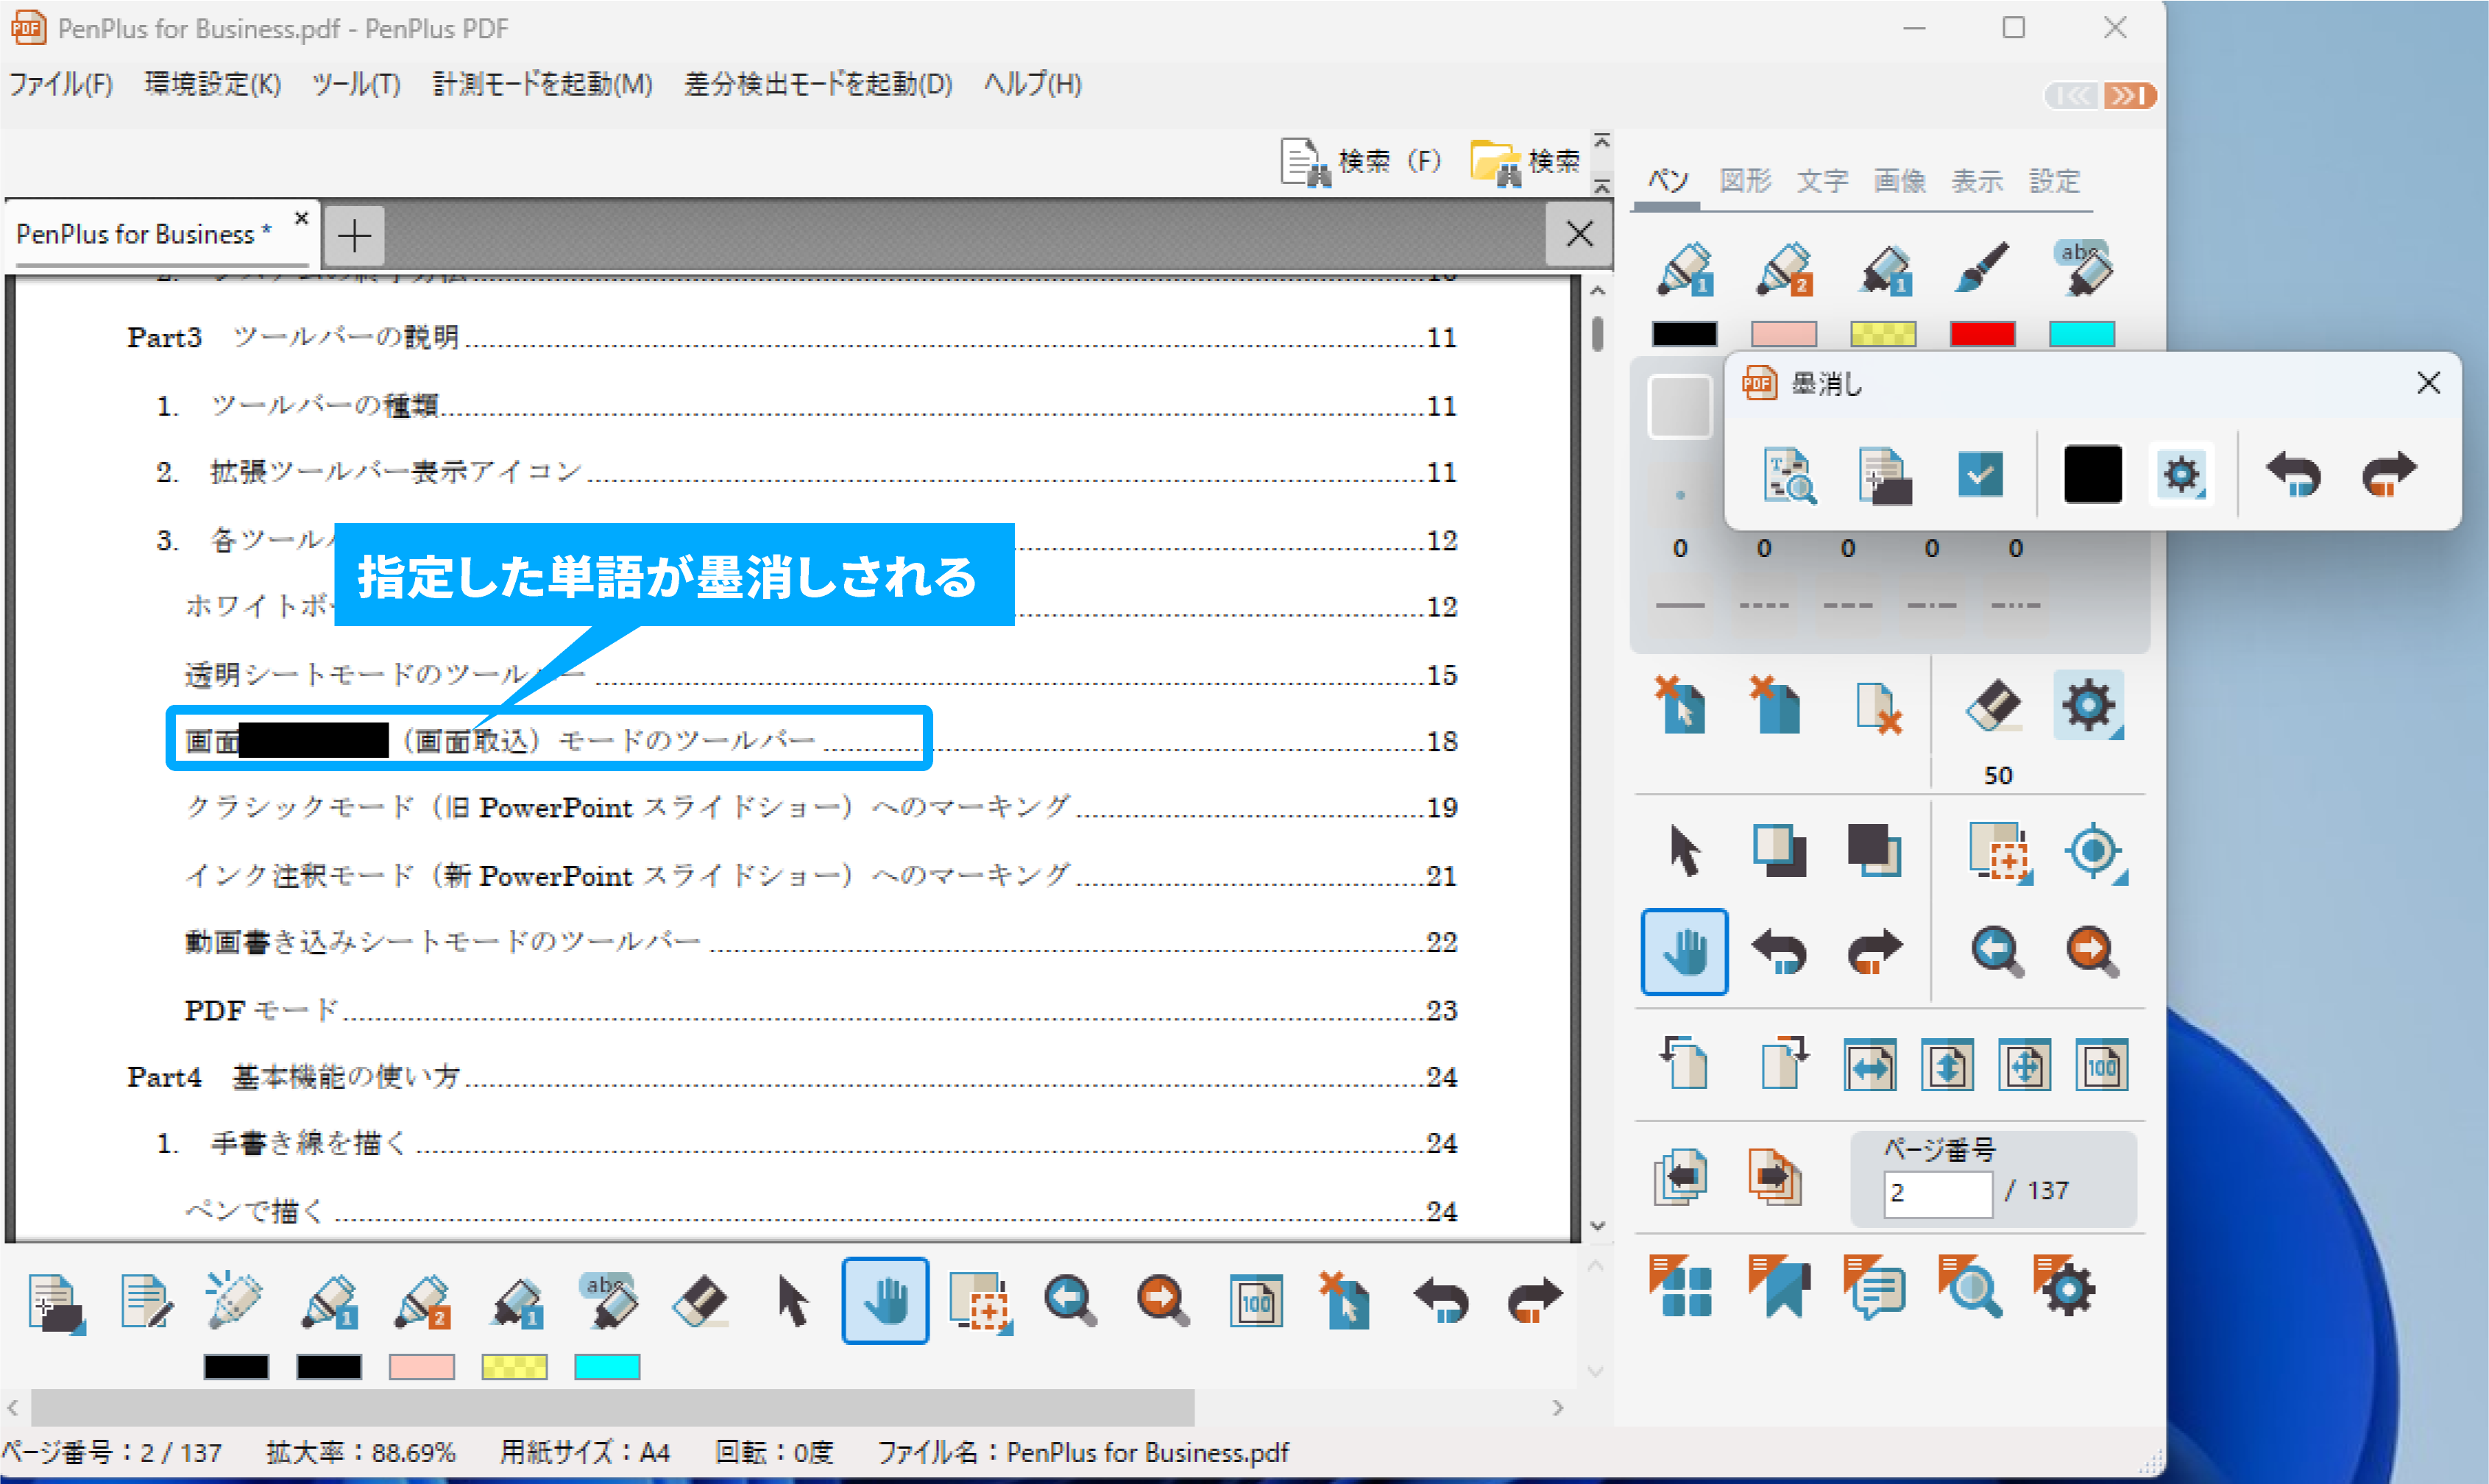The image size is (2489, 1484).
Task: Toggle the hand pan tool in right panel
Action: click(x=1684, y=952)
